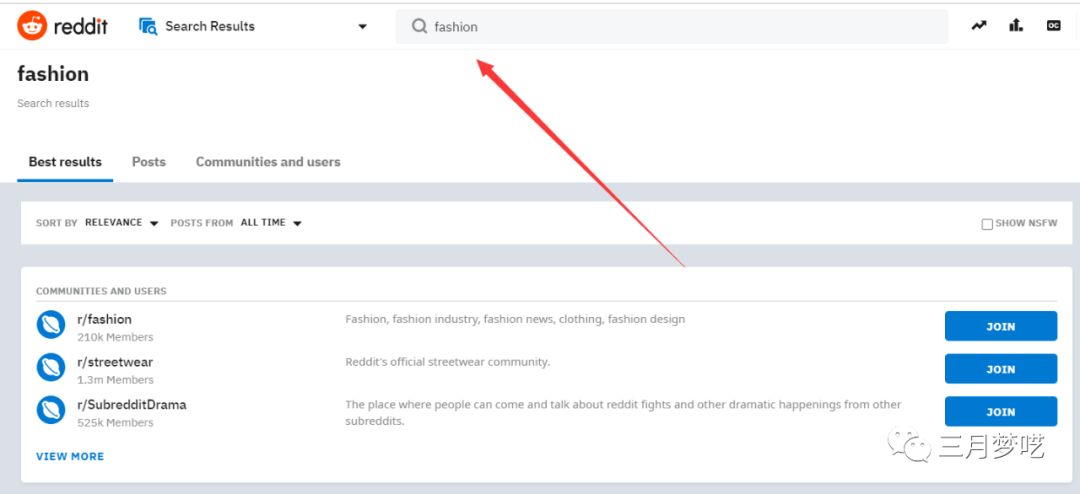The width and height of the screenshot is (1080, 494).
Task: Expand the Search Results navigation dropdown
Action: pyautogui.click(x=362, y=27)
